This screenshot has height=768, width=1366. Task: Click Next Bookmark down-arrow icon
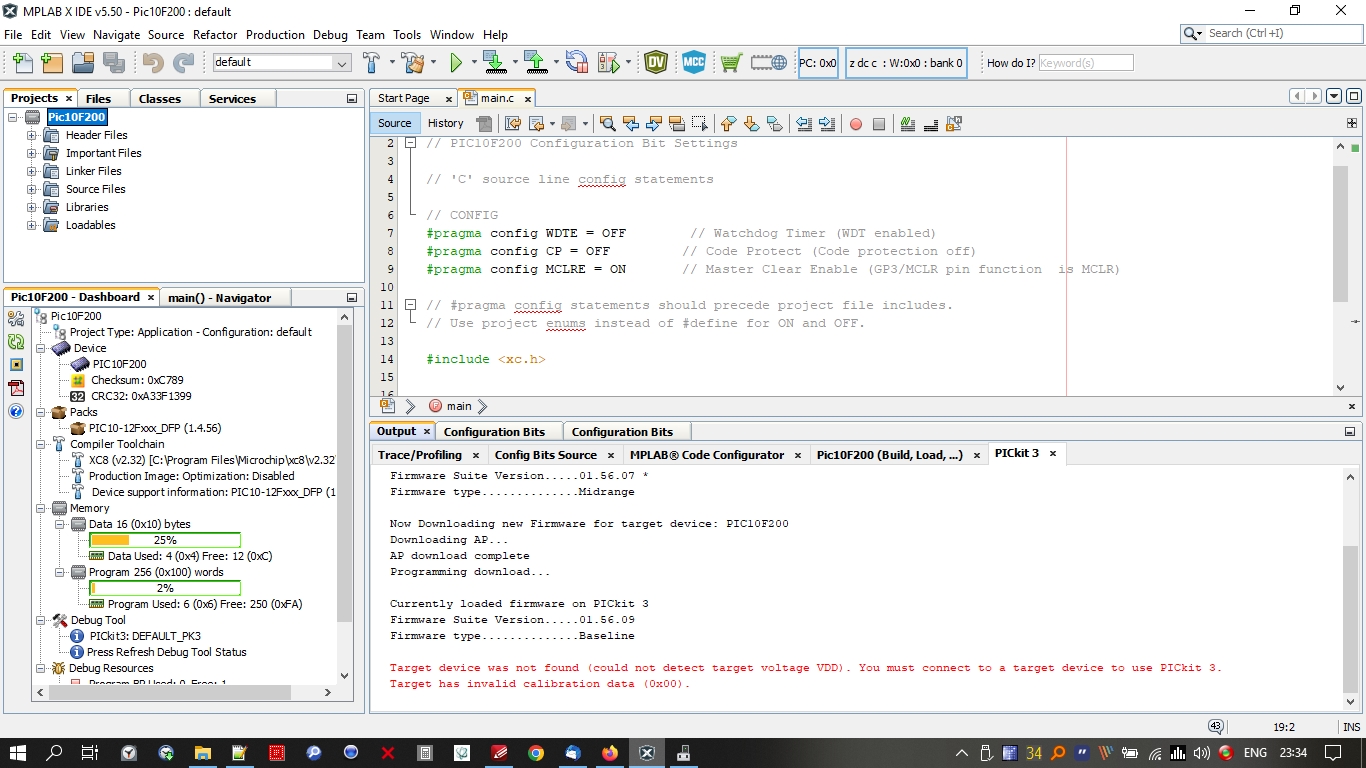pos(751,124)
